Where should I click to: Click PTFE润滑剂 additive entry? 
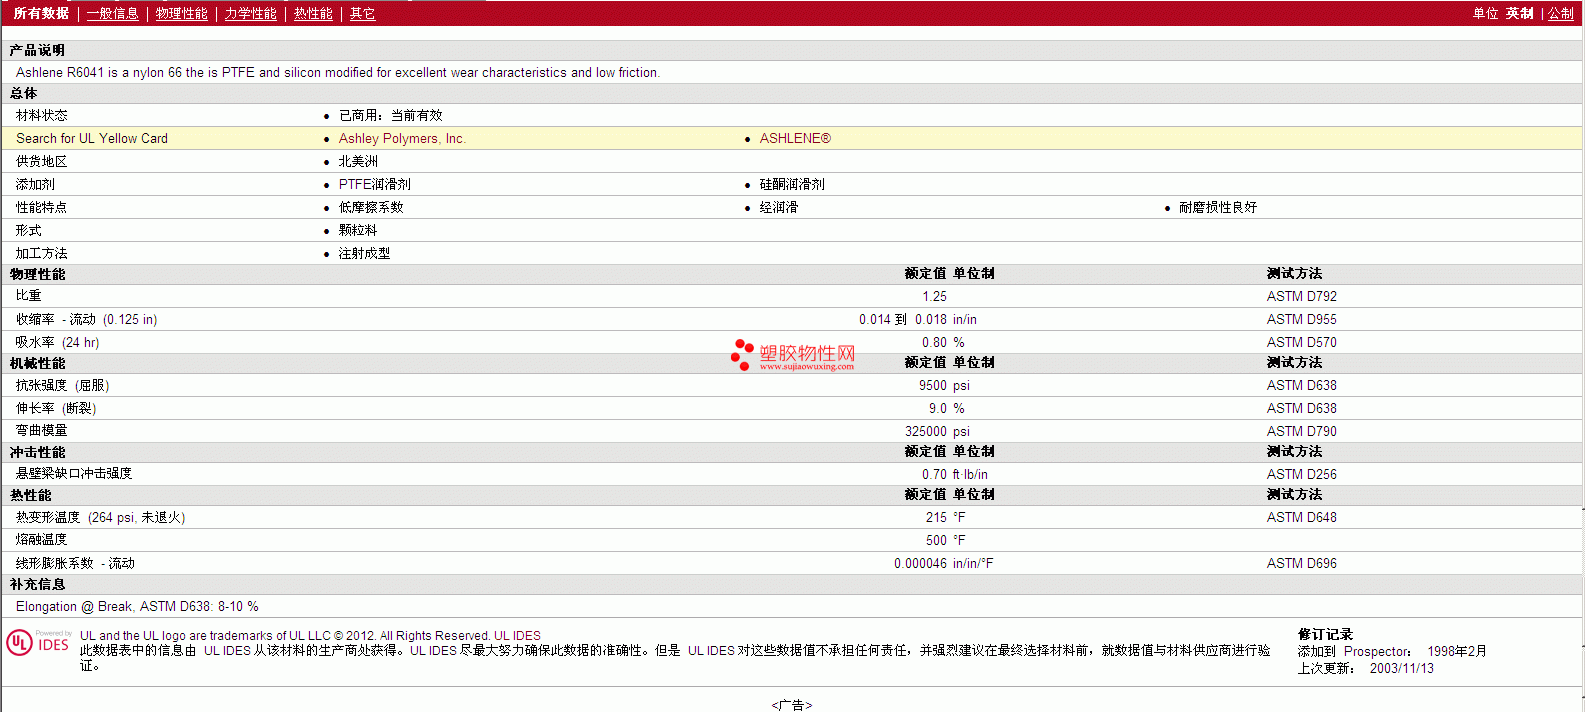[375, 185]
